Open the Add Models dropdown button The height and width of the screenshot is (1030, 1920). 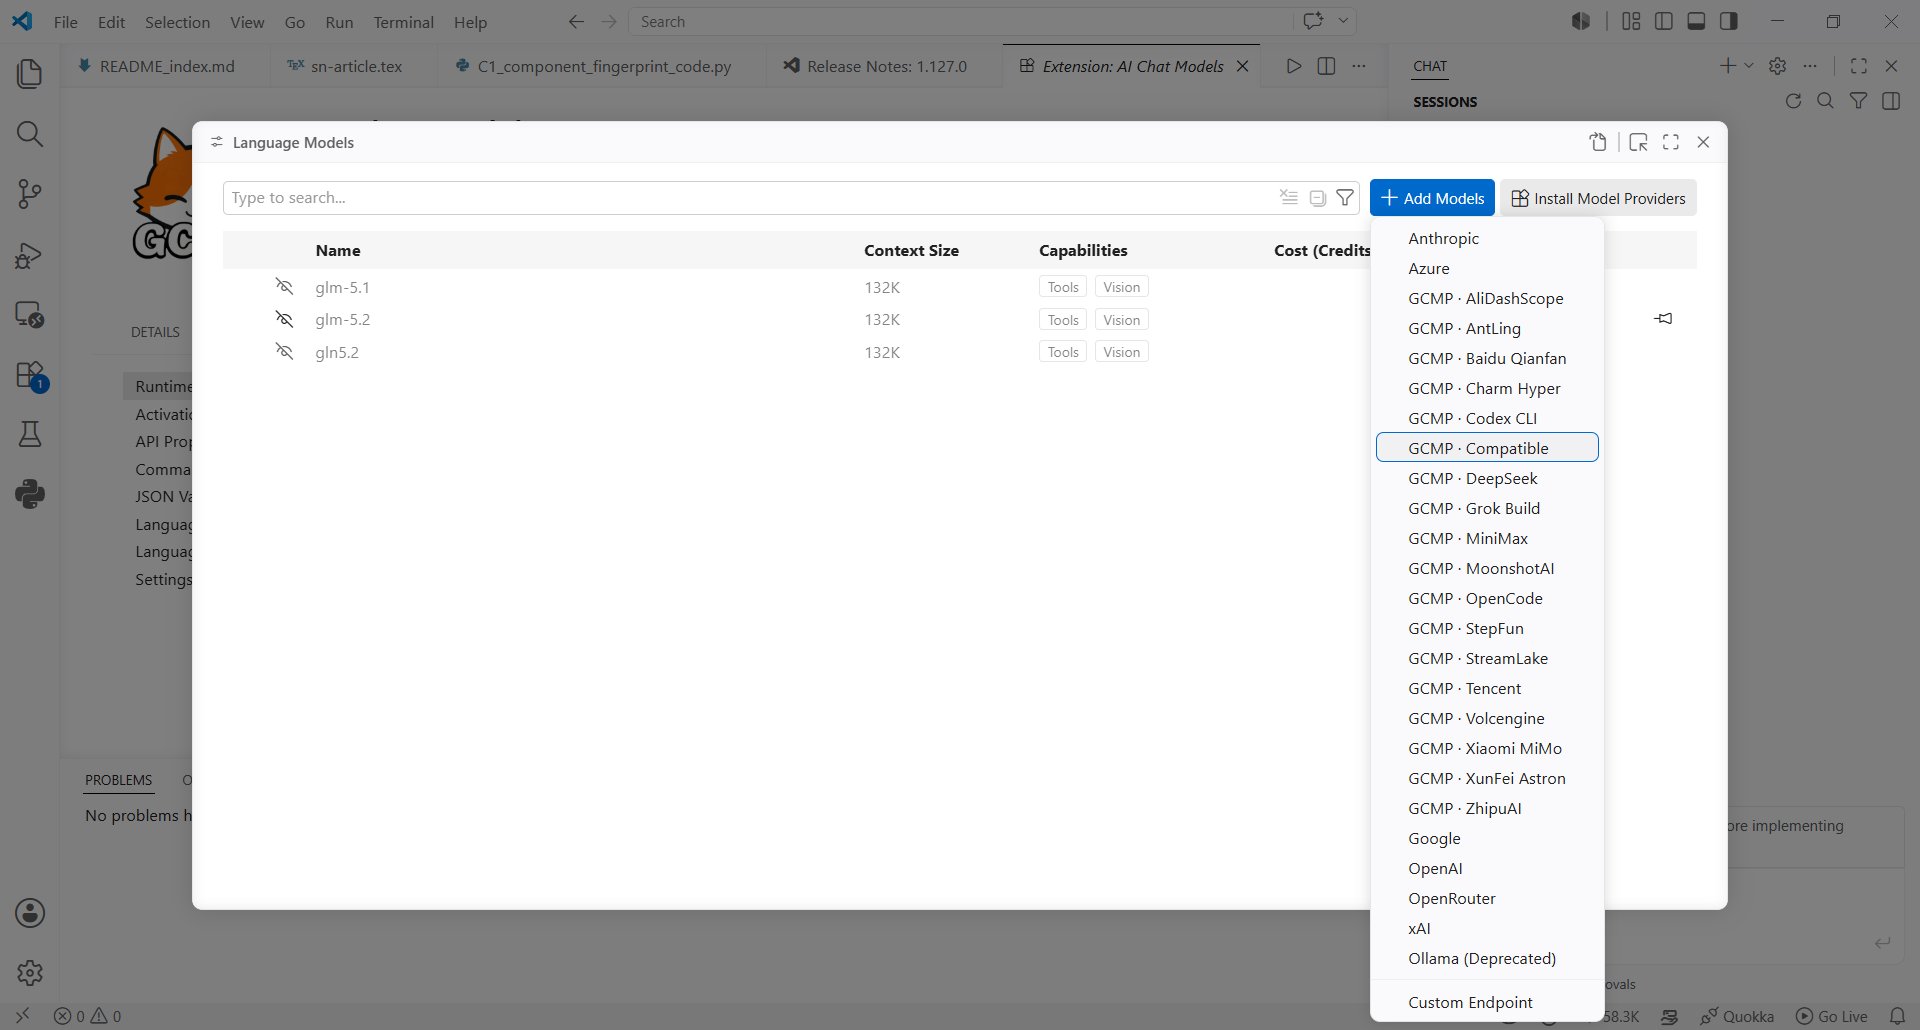1432,198
